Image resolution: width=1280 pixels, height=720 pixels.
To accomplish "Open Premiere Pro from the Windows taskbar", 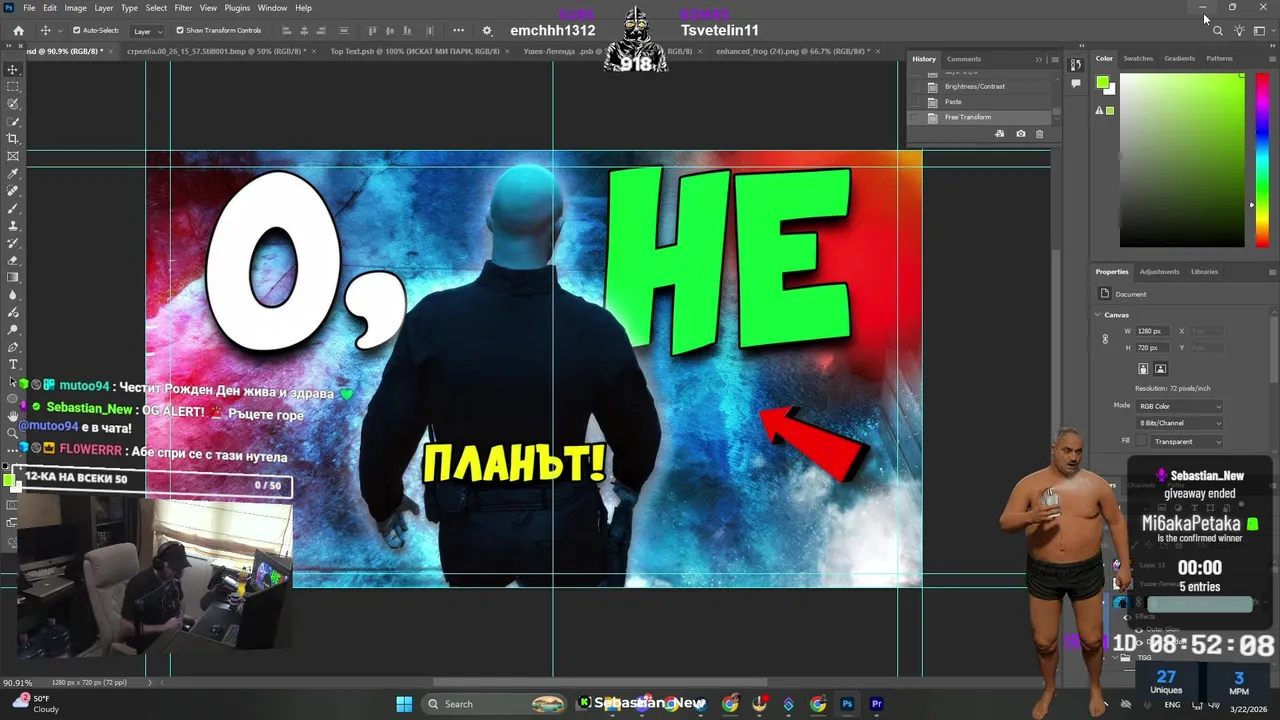I will (877, 704).
